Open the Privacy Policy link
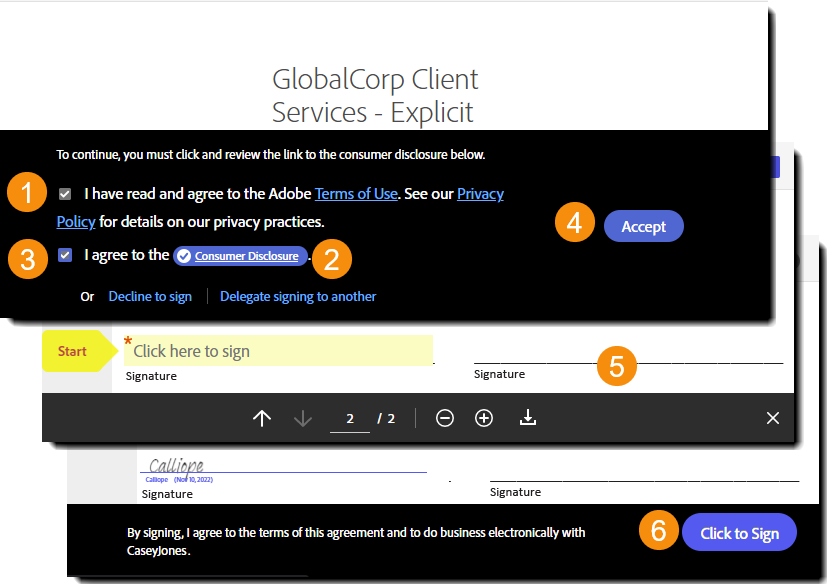The image size is (827, 584). point(480,194)
